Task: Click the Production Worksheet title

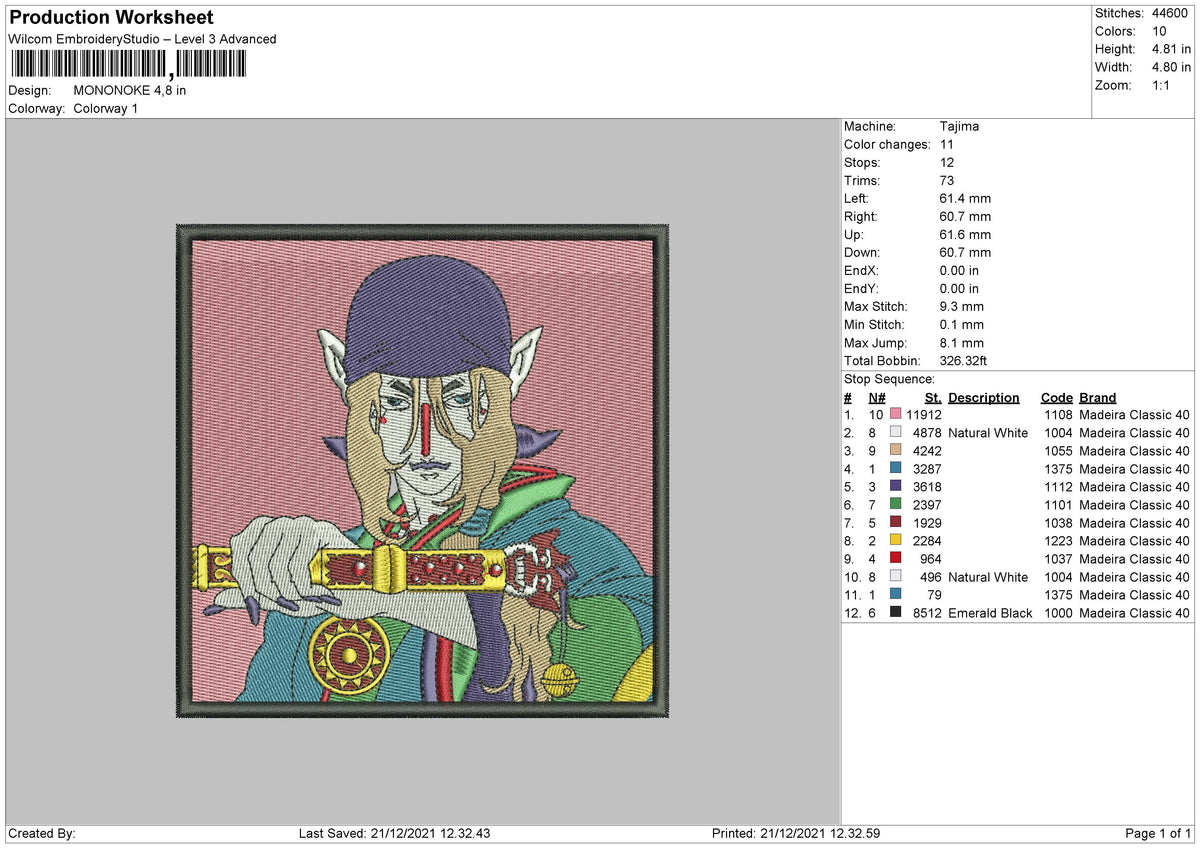Action: (111, 18)
